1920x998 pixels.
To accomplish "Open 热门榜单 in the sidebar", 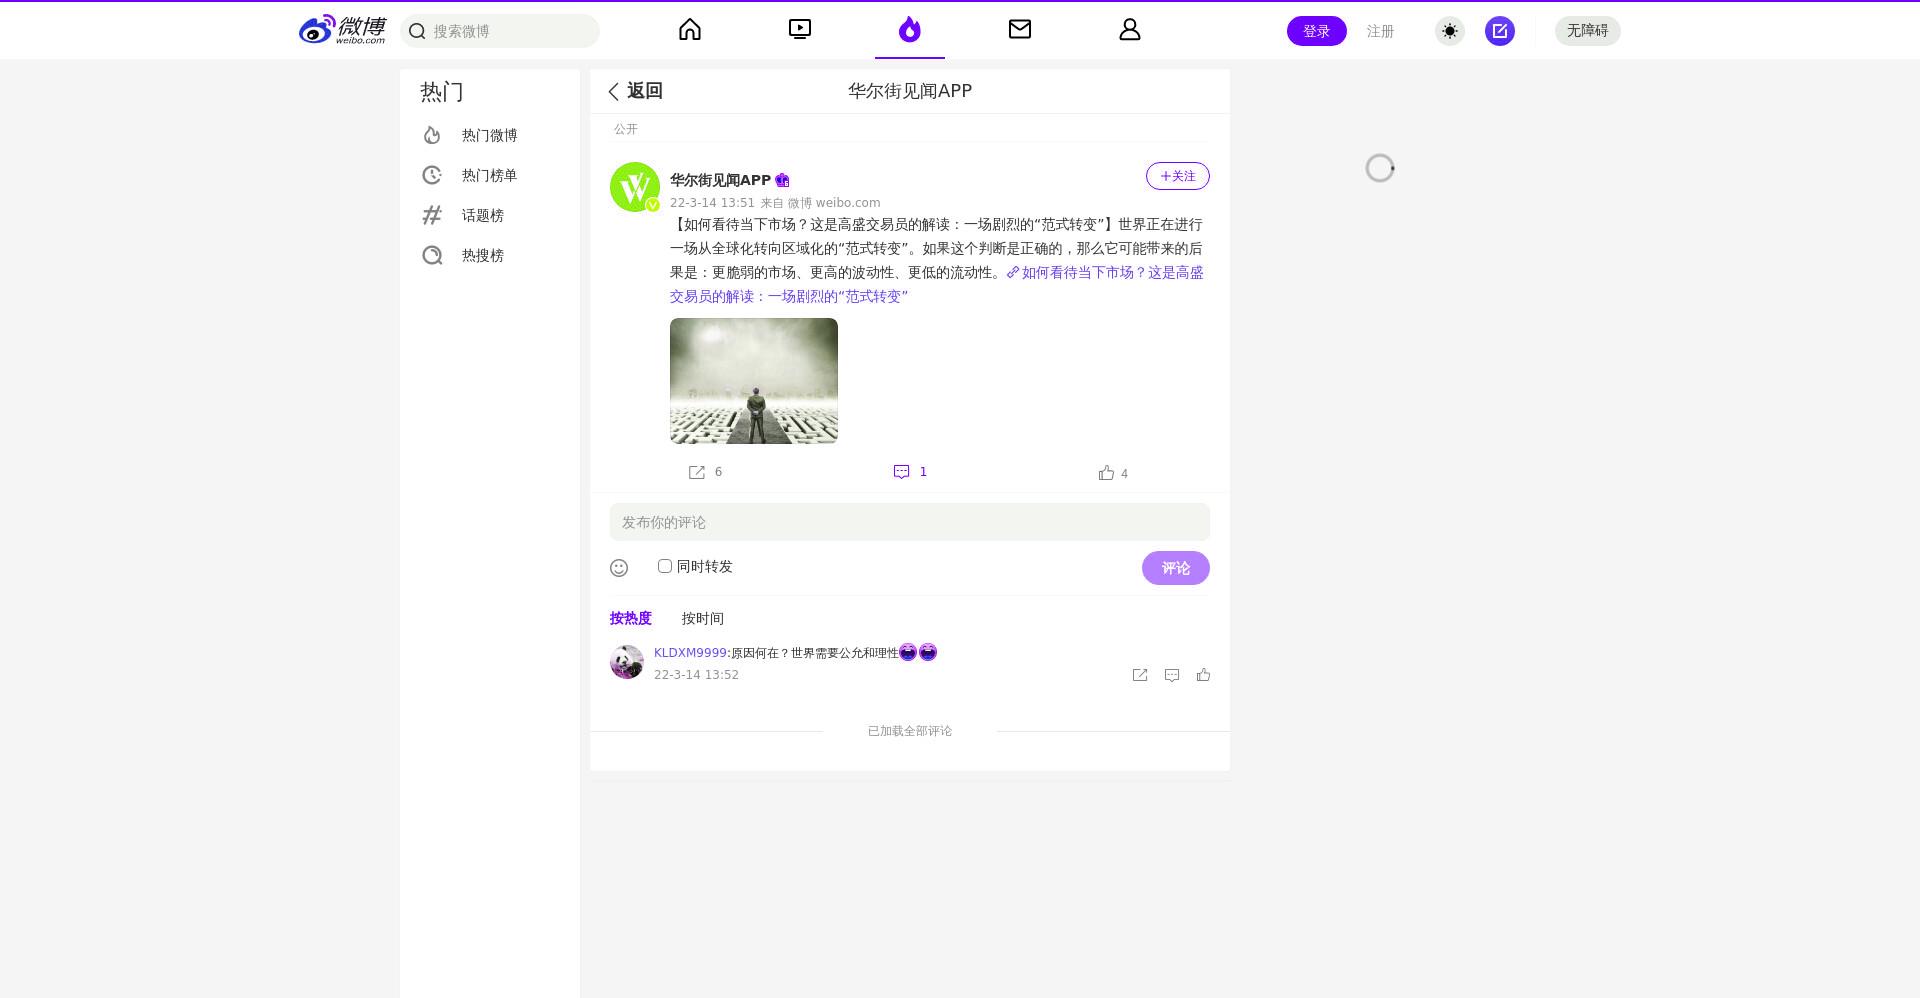I will [490, 175].
